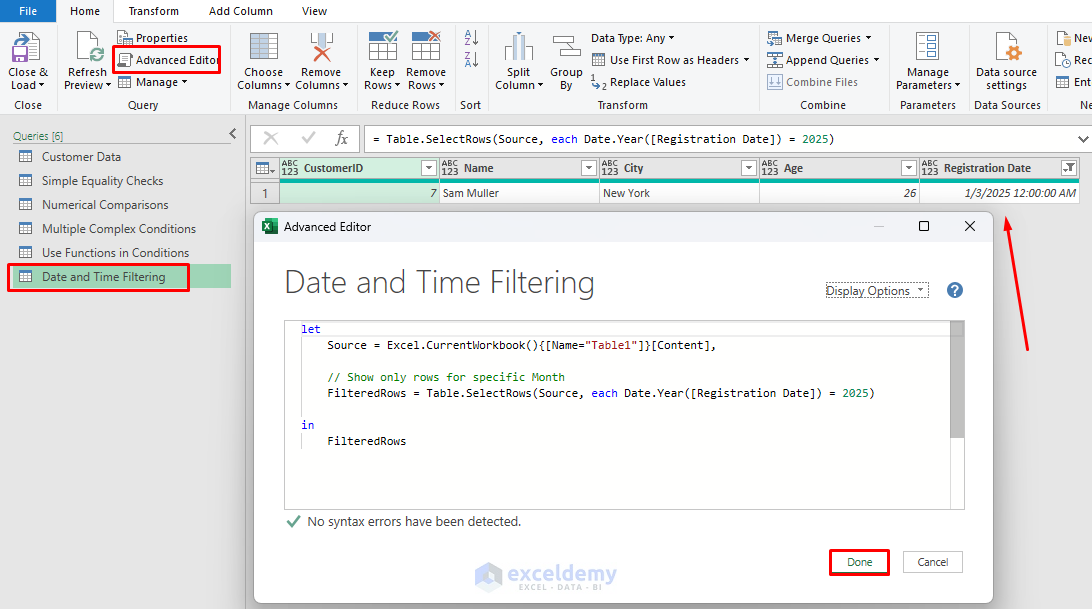
Task: Click the Close & Load icon
Action: point(26,47)
